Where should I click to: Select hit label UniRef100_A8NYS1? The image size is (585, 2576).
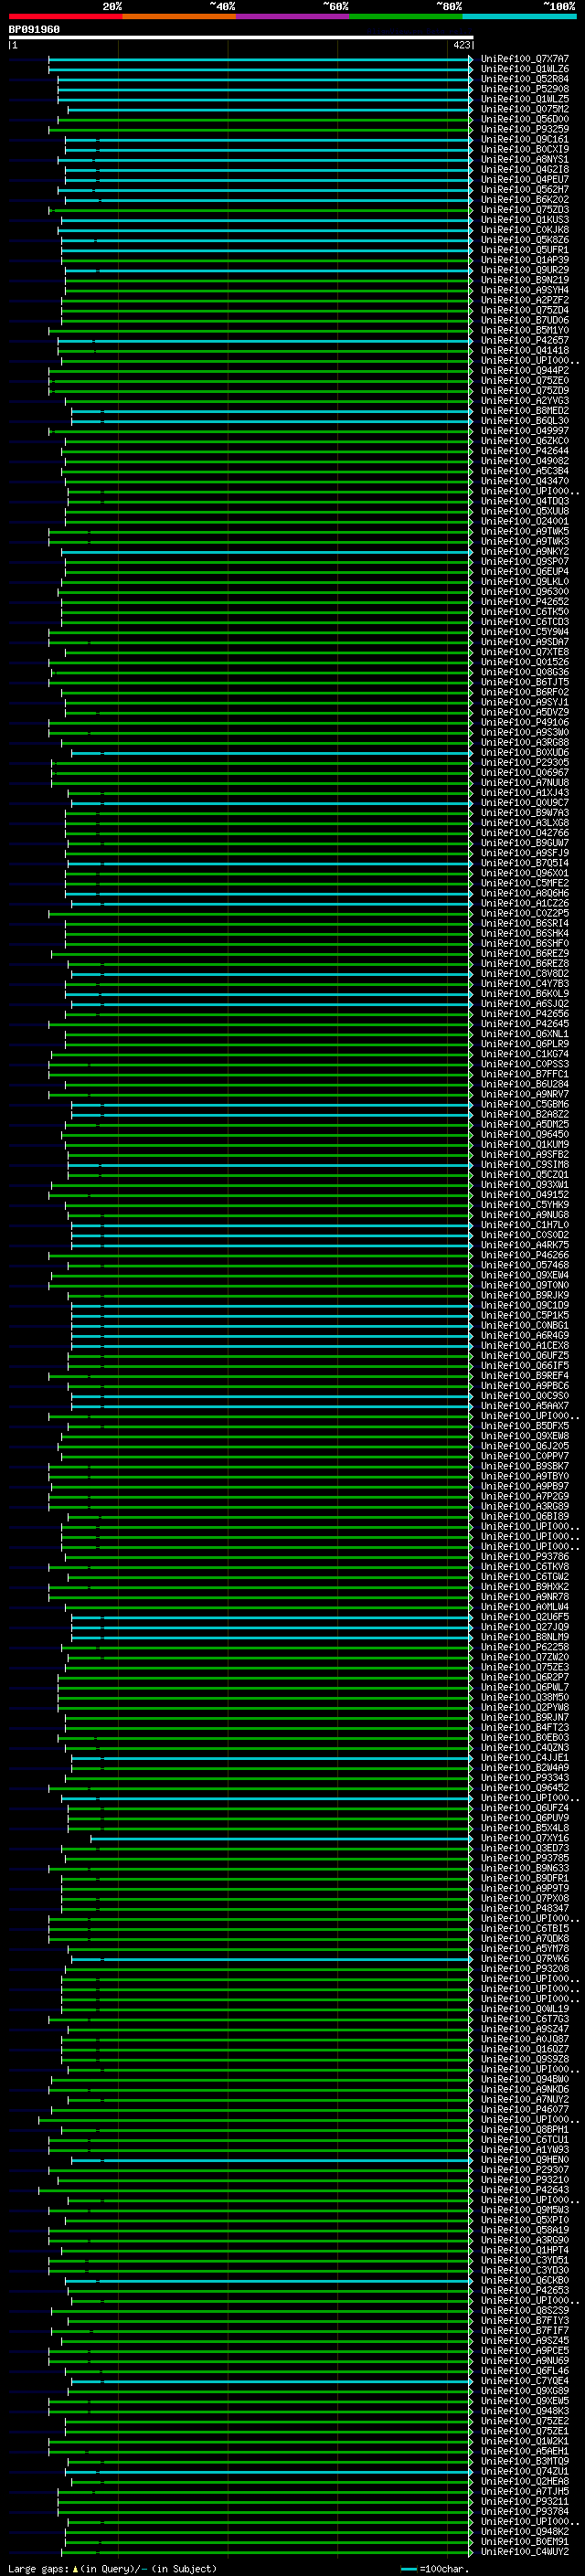pyautogui.click(x=525, y=159)
